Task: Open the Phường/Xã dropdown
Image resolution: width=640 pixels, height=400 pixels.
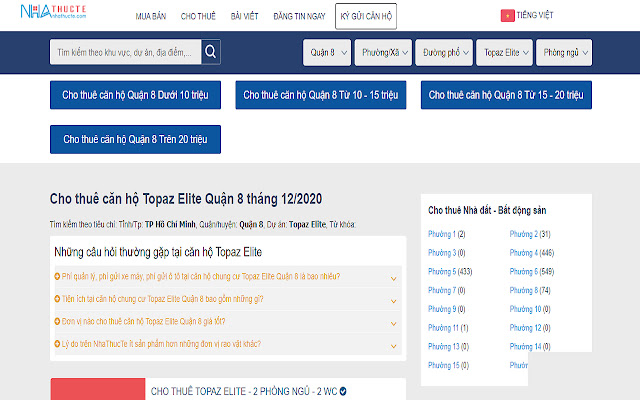Action: [x=383, y=52]
